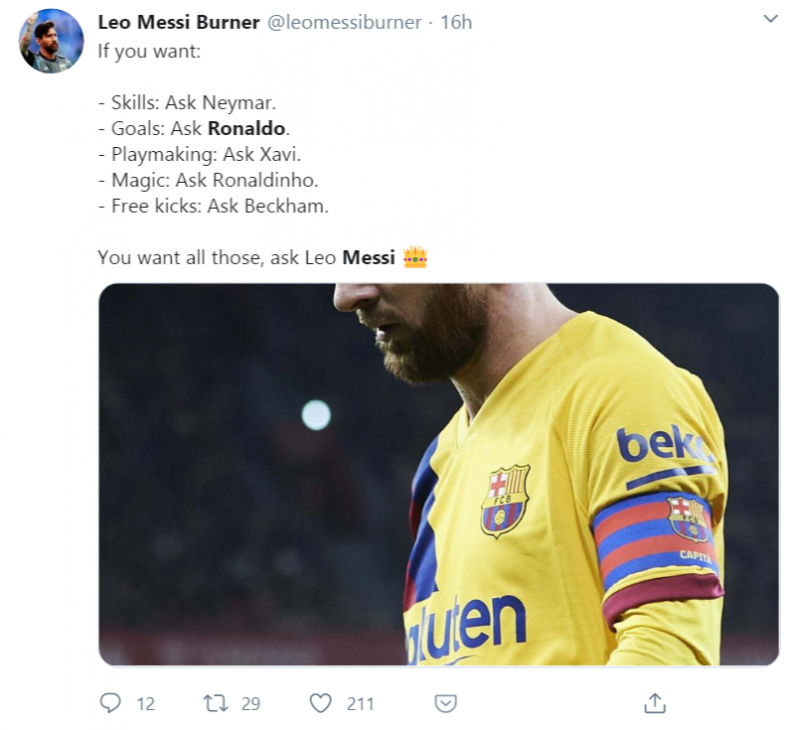Click the bold word "Ronaldo" in the tweet
Viewport: 800px width, 730px height.
click(x=246, y=128)
